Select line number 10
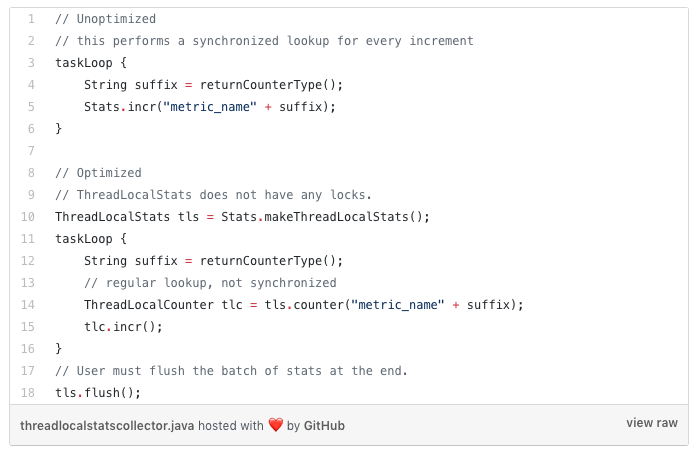 click(x=28, y=217)
